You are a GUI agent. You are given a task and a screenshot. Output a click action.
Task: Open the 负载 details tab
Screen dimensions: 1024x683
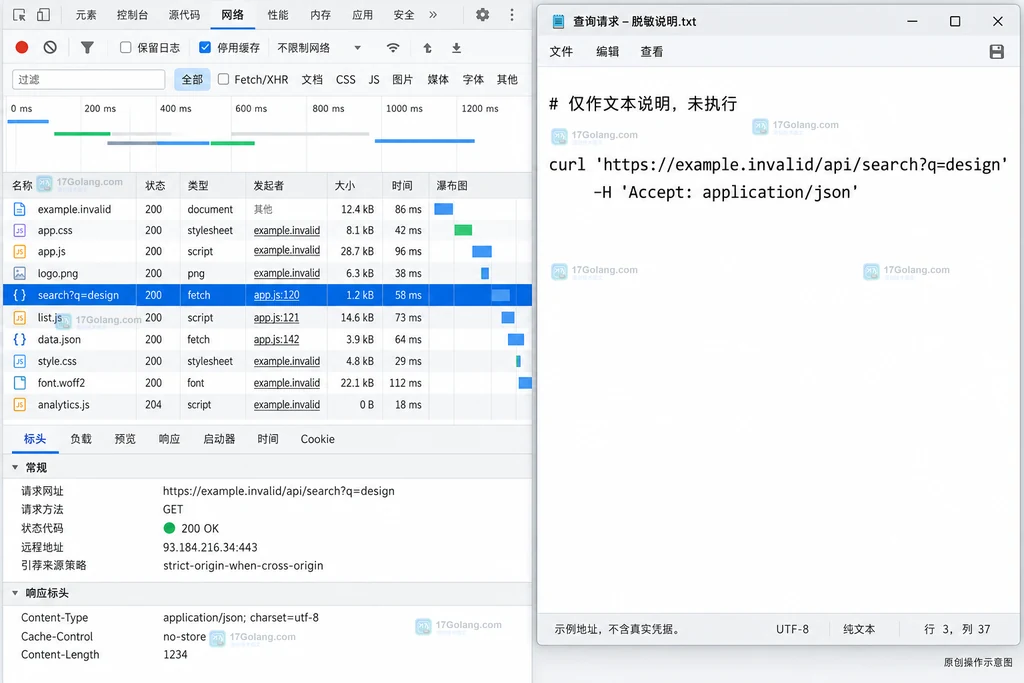pyautogui.click(x=81, y=439)
